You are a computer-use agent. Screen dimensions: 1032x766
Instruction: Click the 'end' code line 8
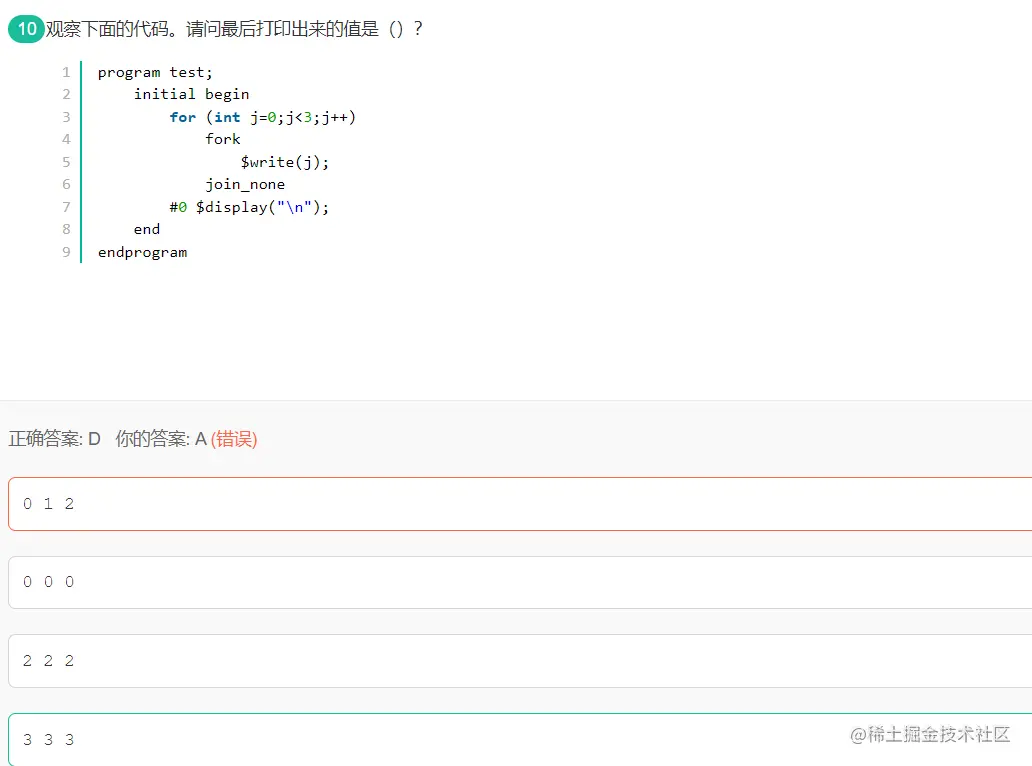[x=147, y=229]
